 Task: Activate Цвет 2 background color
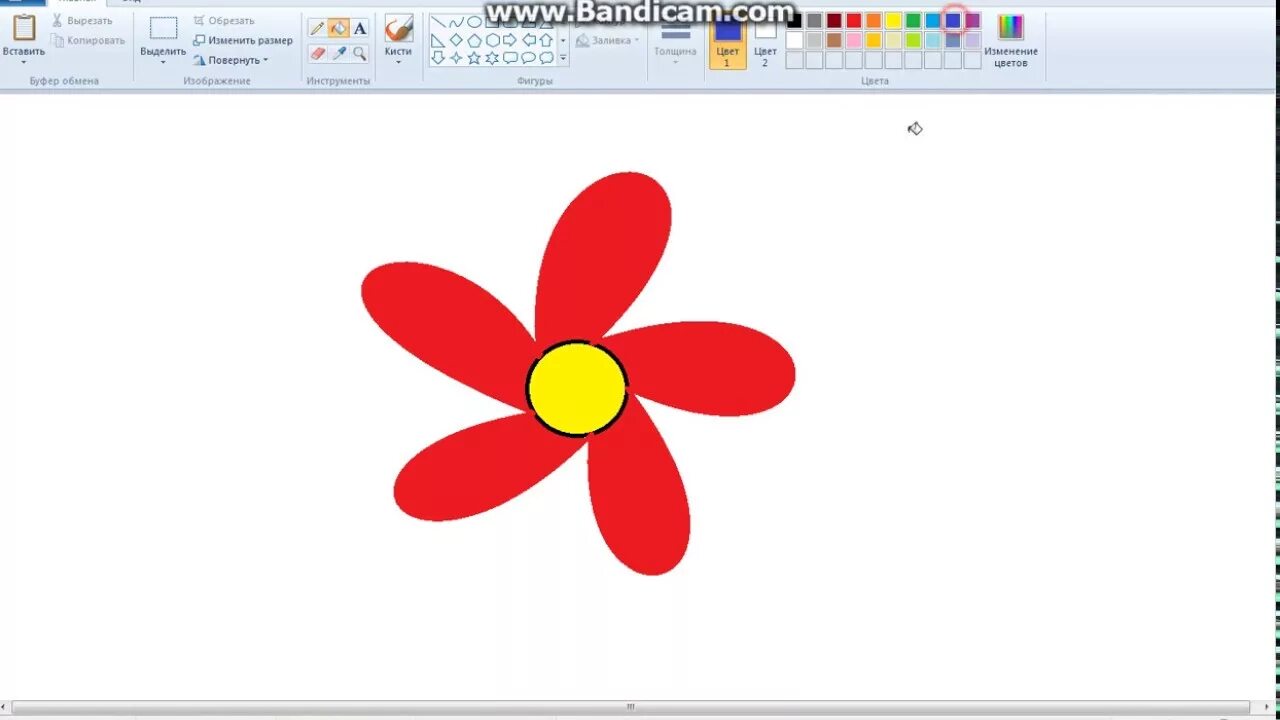[765, 42]
